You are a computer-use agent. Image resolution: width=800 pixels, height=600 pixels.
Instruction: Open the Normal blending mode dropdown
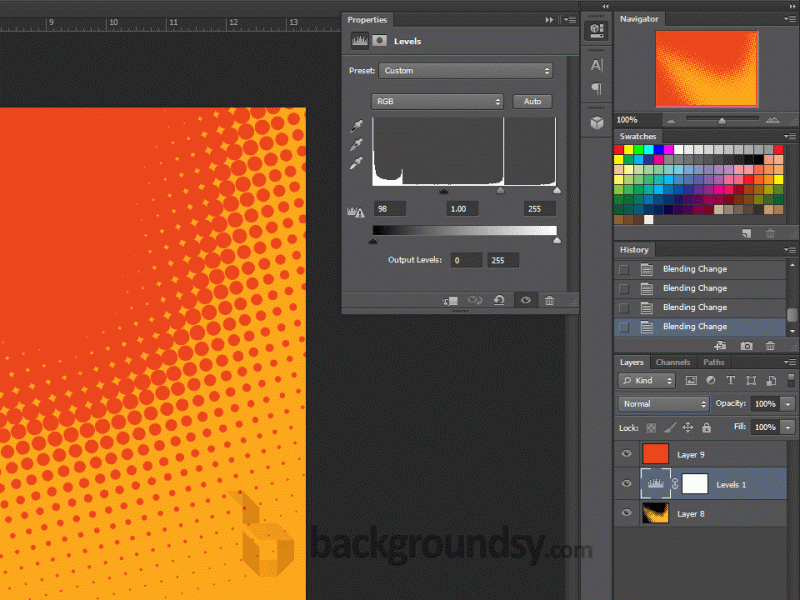pyautogui.click(x=662, y=403)
